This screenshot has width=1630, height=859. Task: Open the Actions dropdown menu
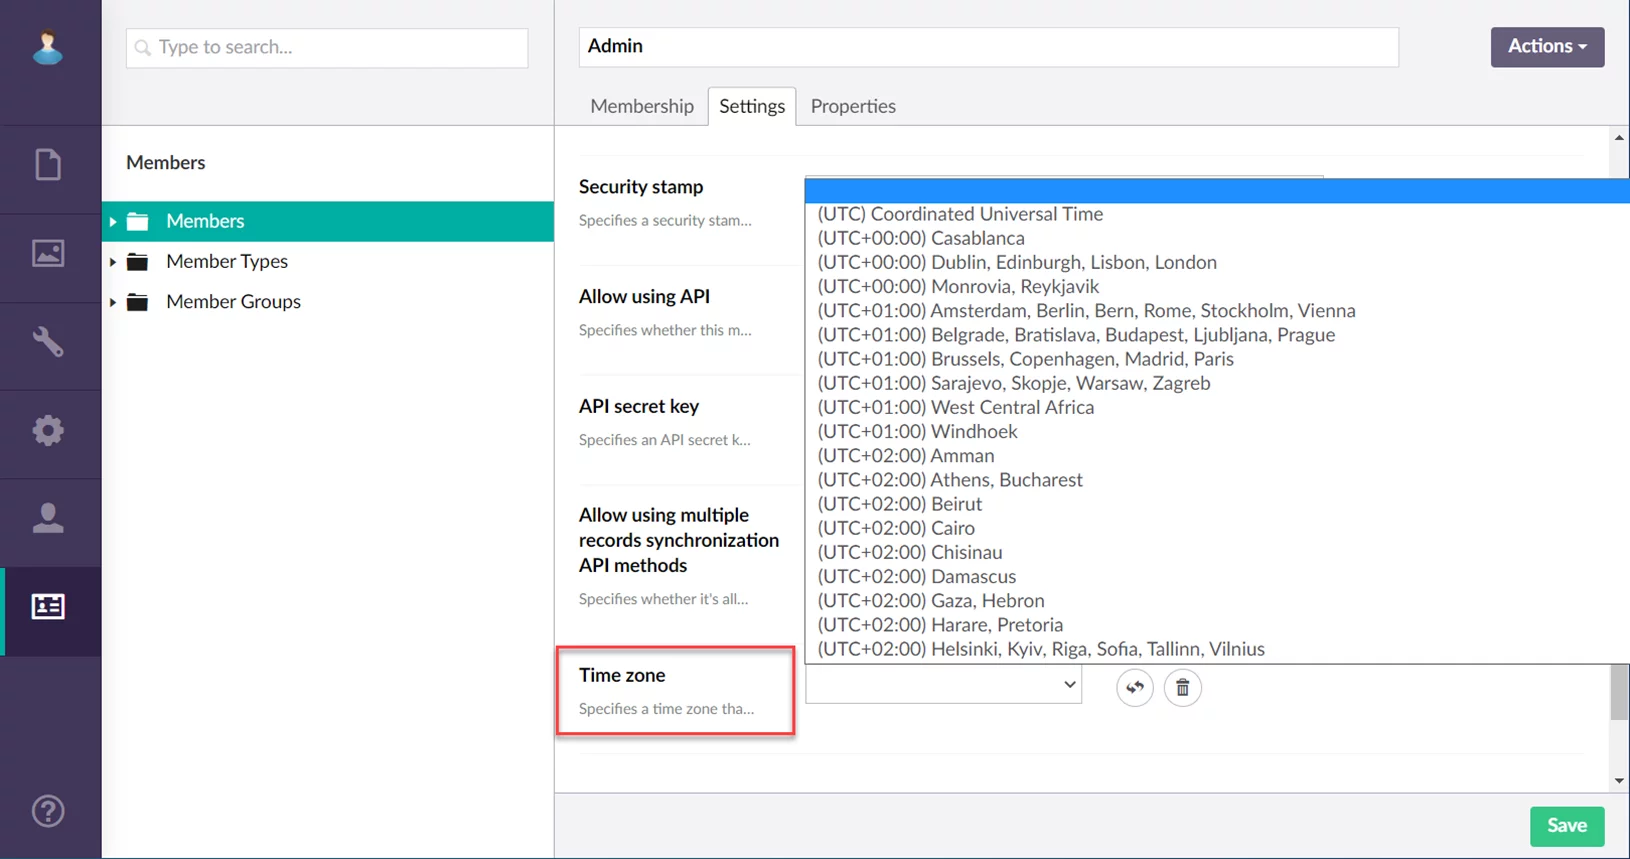point(1546,47)
